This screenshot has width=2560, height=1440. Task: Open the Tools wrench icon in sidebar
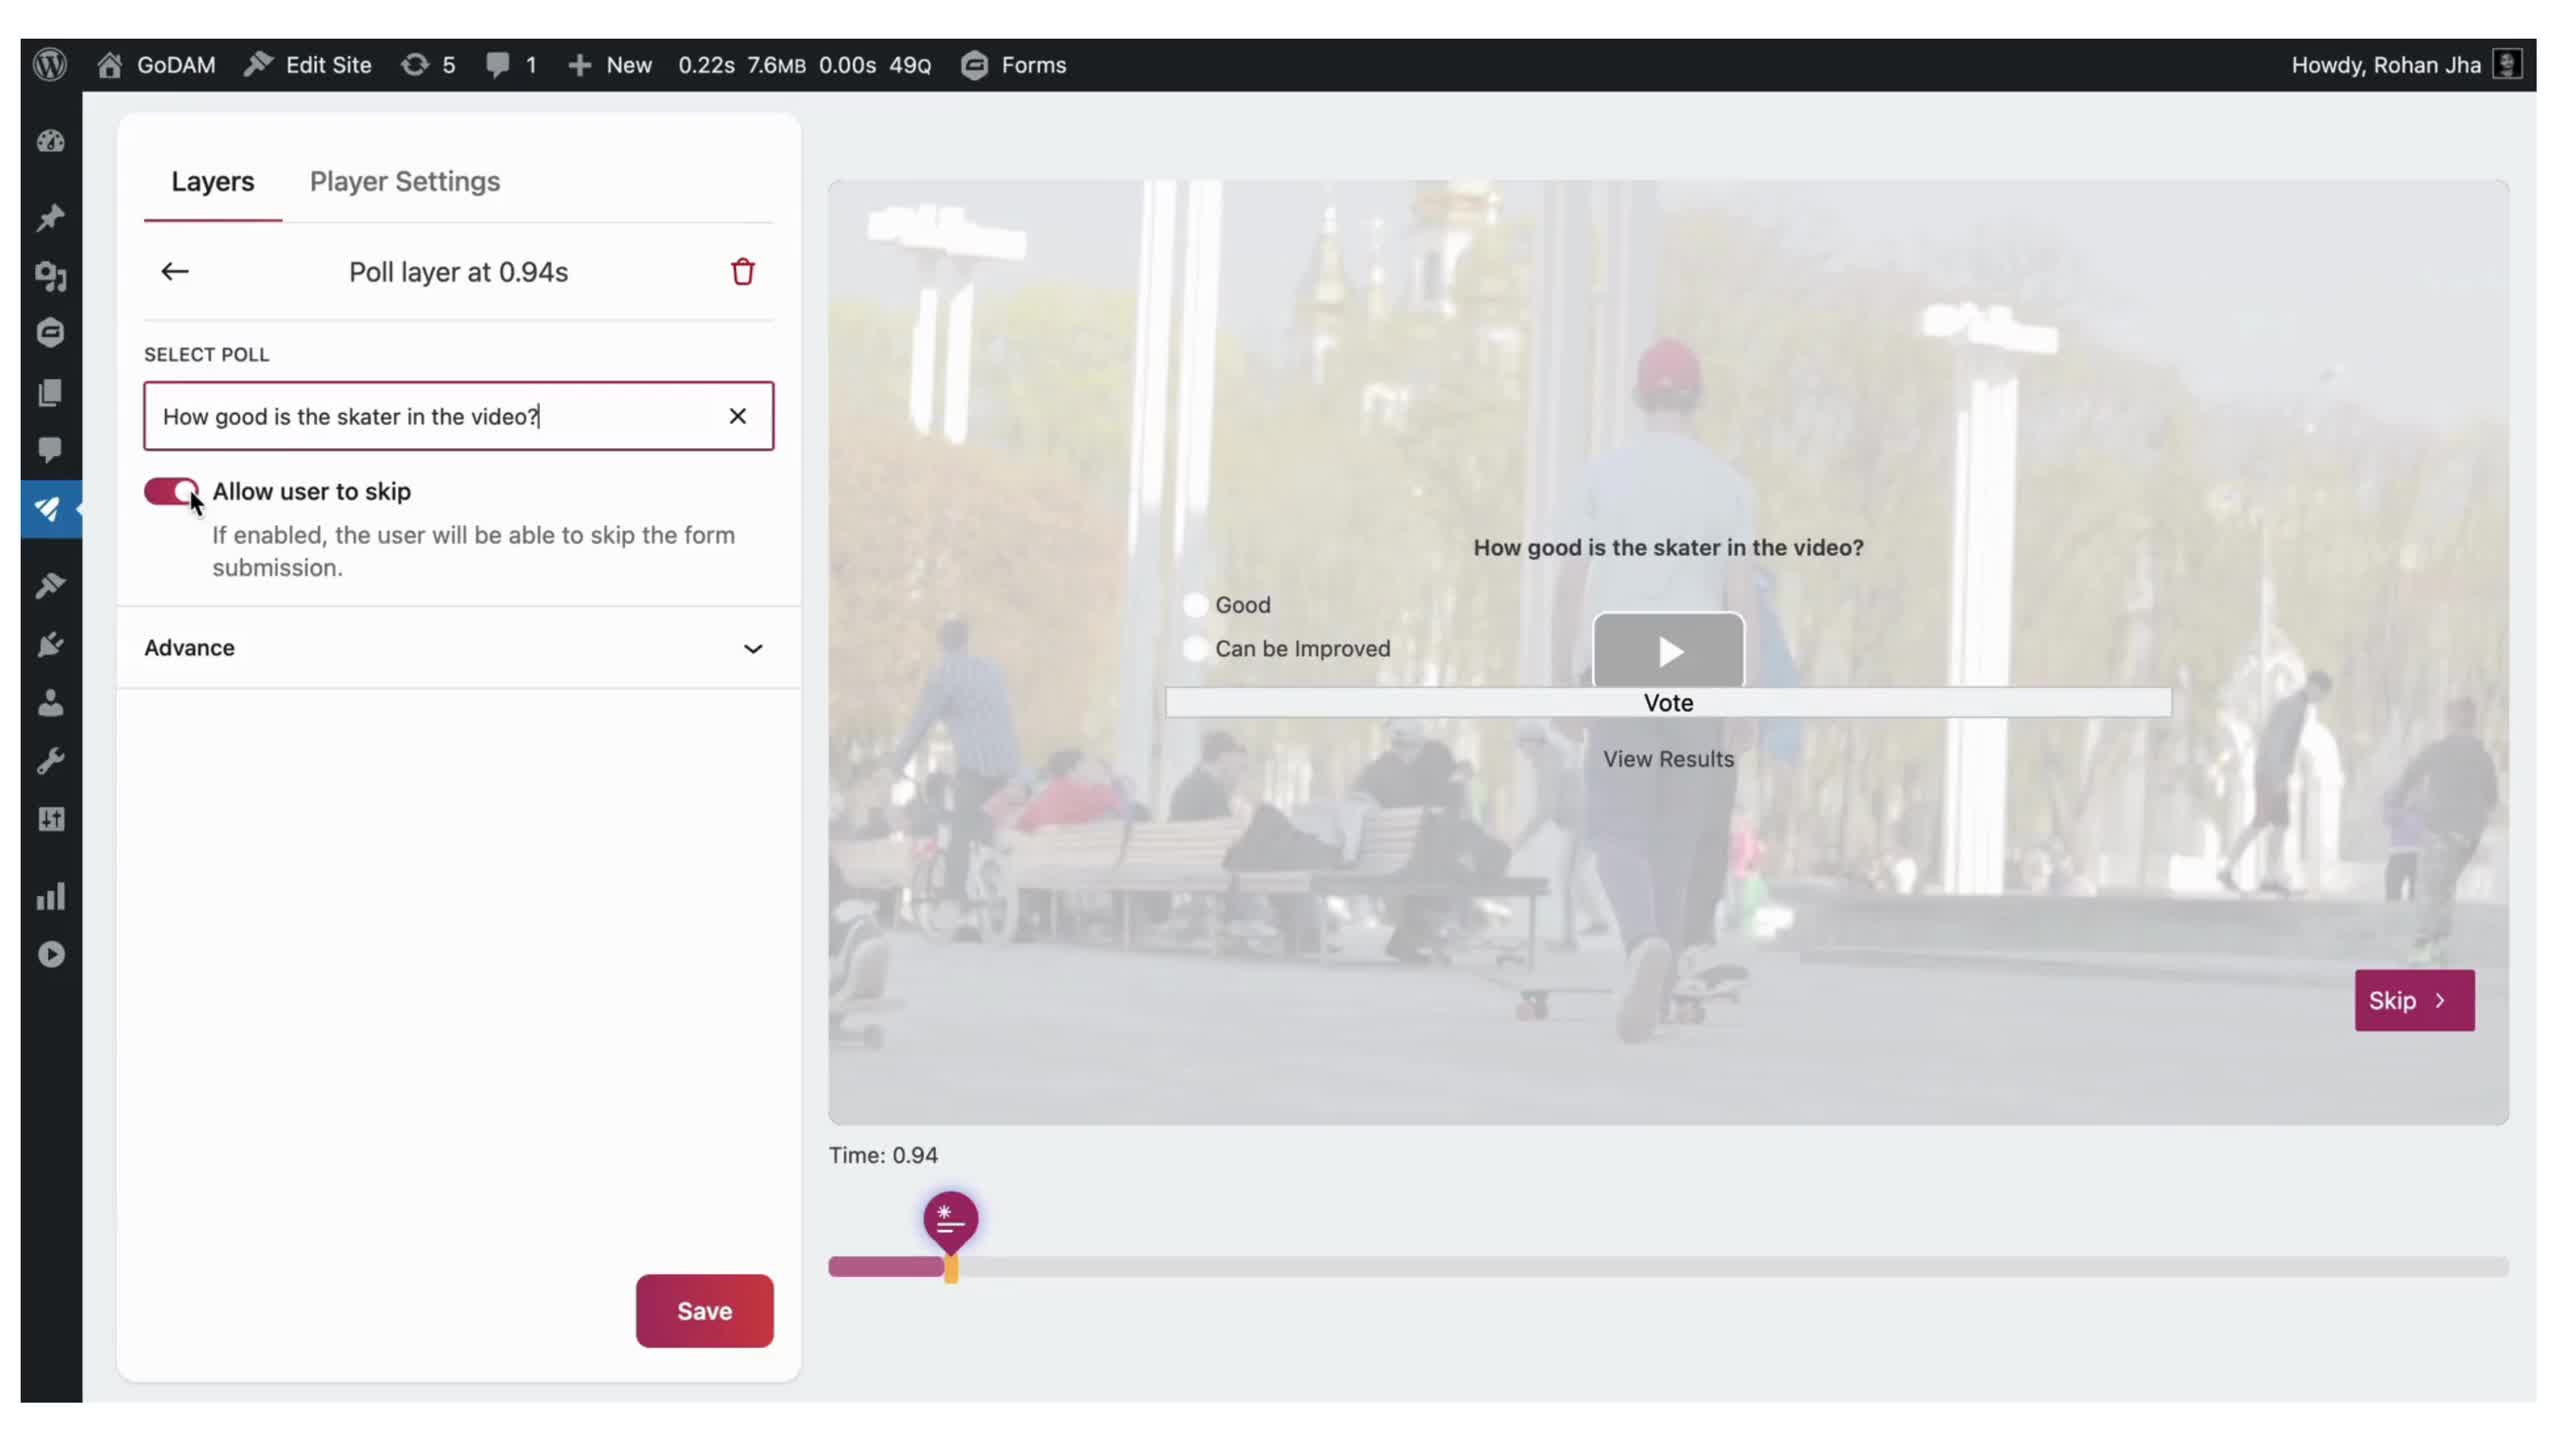(50, 761)
